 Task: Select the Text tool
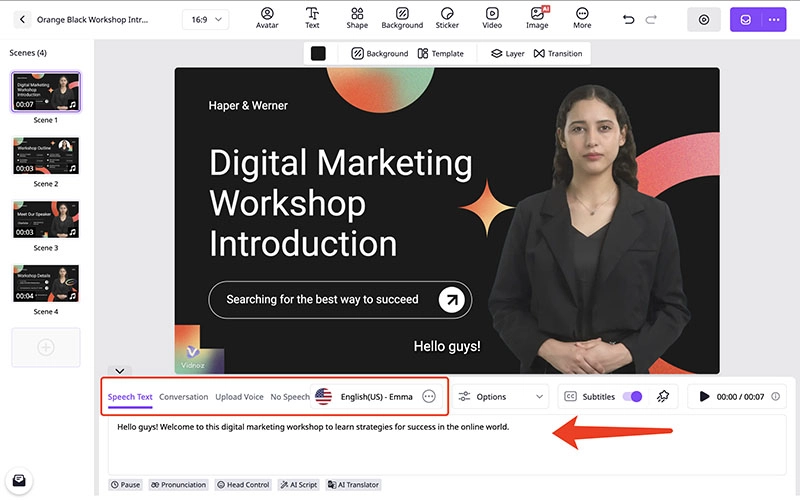click(x=313, y=18)
